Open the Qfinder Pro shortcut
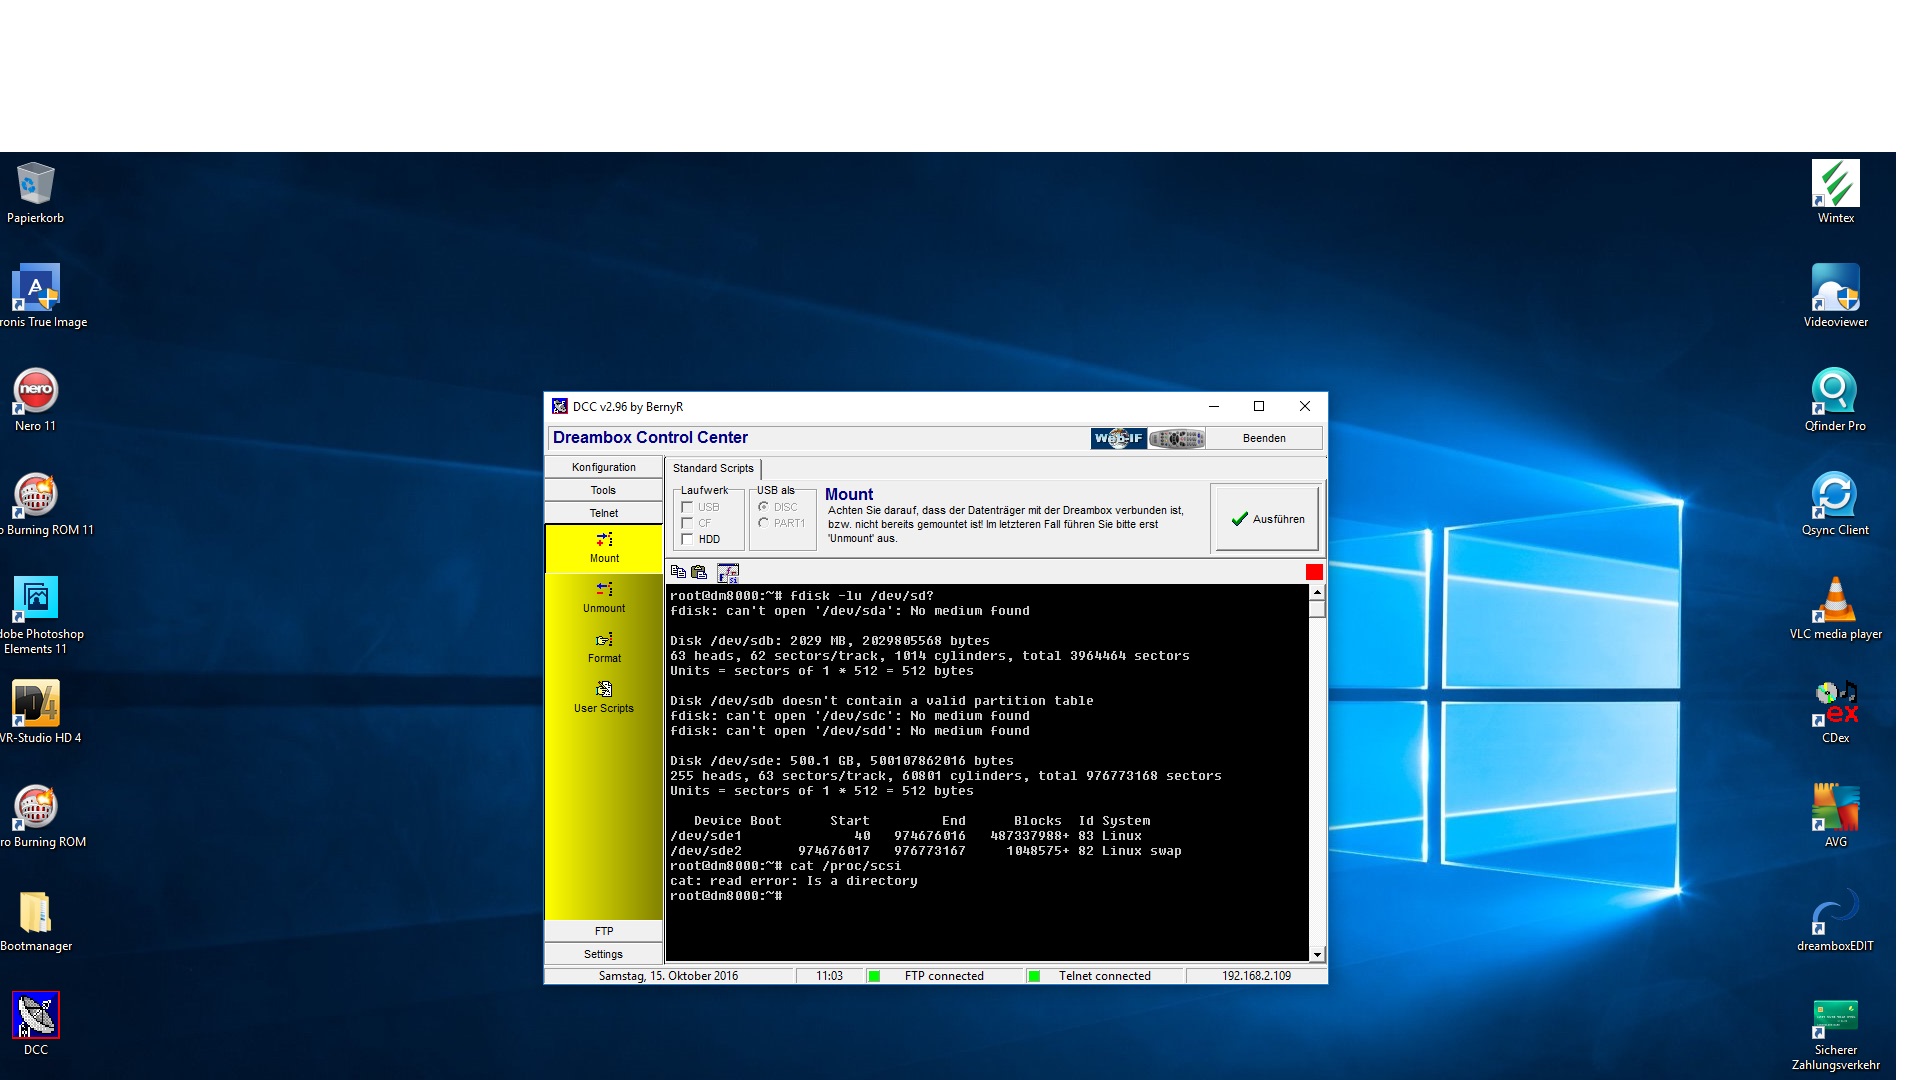 (1836, 400)
